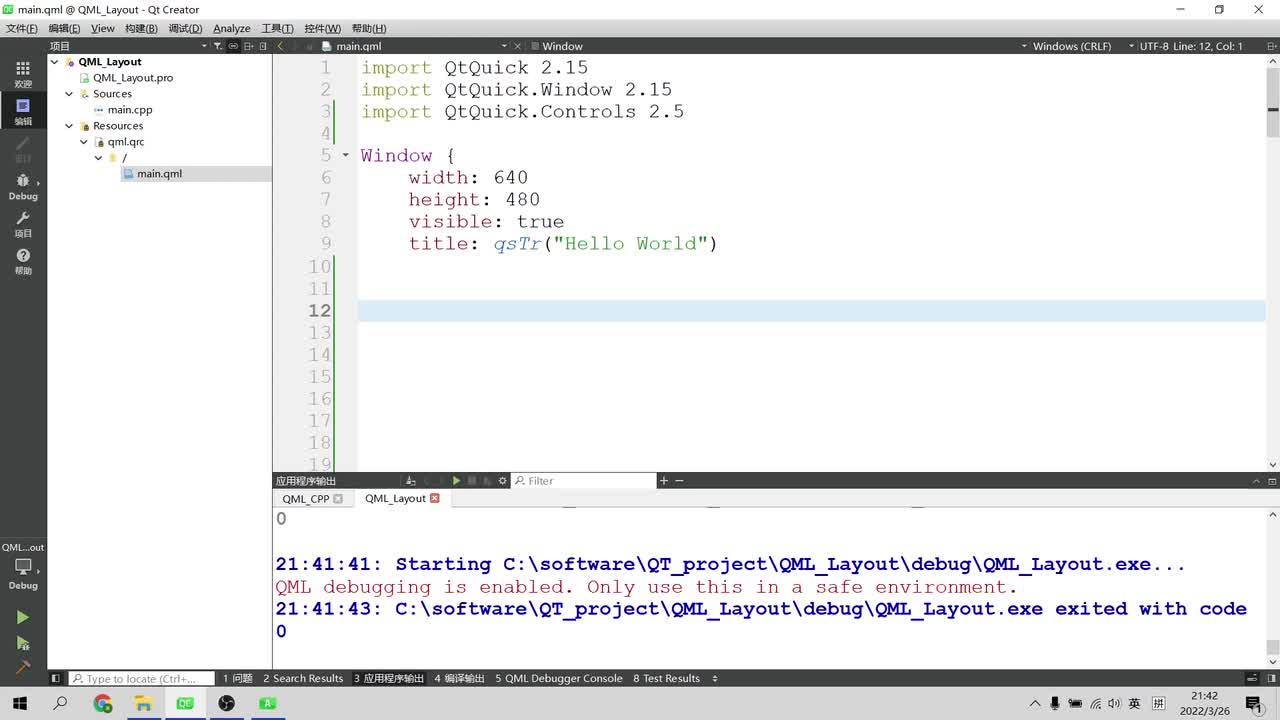Switch to the QML_CPP output tab
1280x720 pixels.
pyautogui.click(x=305, y=499)
